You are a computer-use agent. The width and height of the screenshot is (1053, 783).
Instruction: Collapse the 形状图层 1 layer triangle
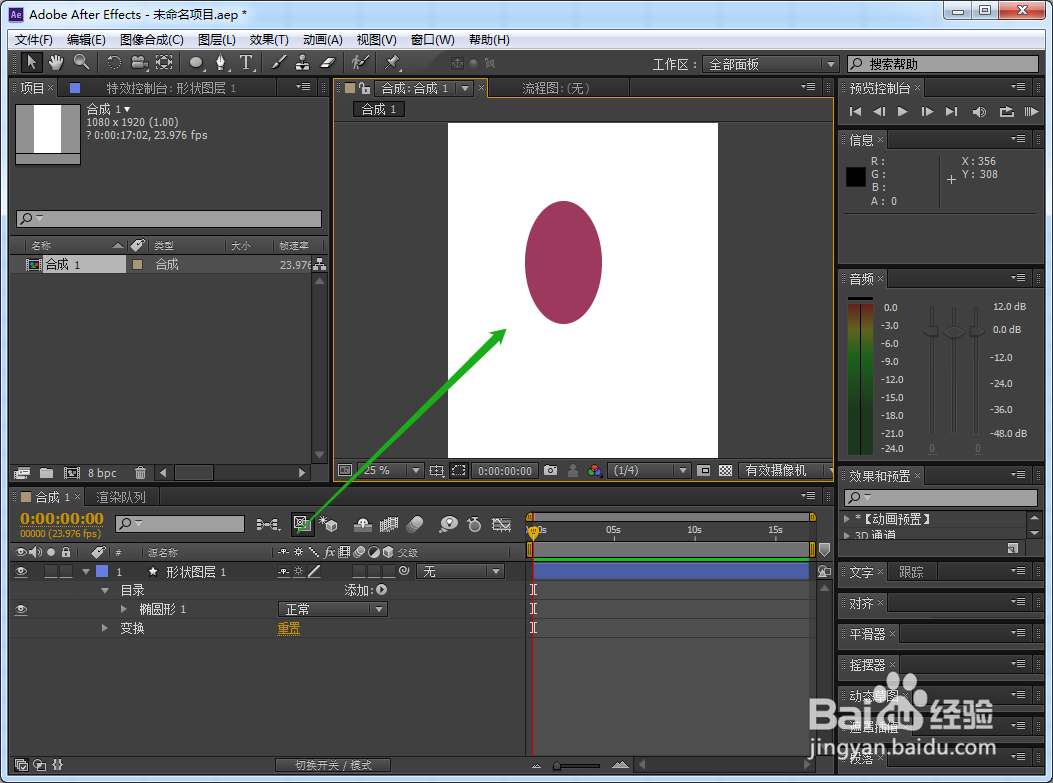85,571
